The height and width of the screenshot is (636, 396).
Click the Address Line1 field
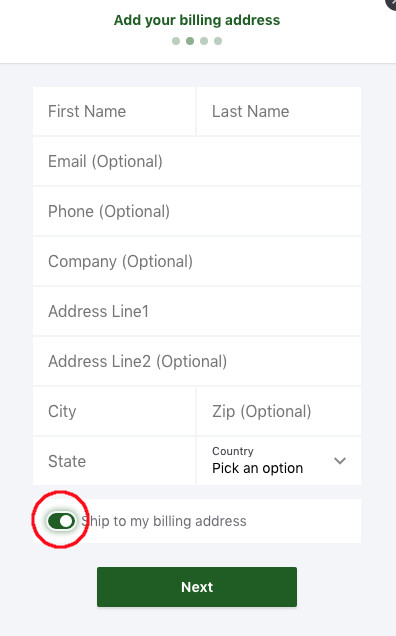coord(197,311)
